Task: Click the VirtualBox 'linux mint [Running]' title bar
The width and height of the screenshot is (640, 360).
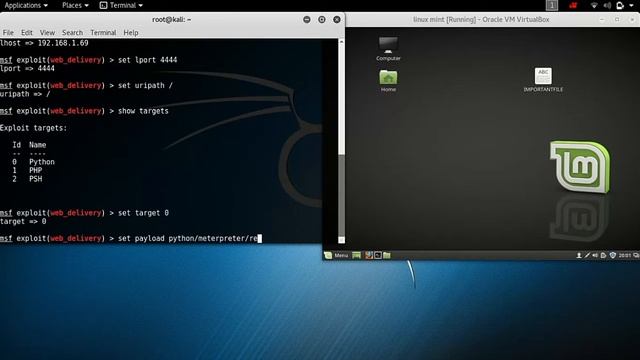Action: click(481, 20)
